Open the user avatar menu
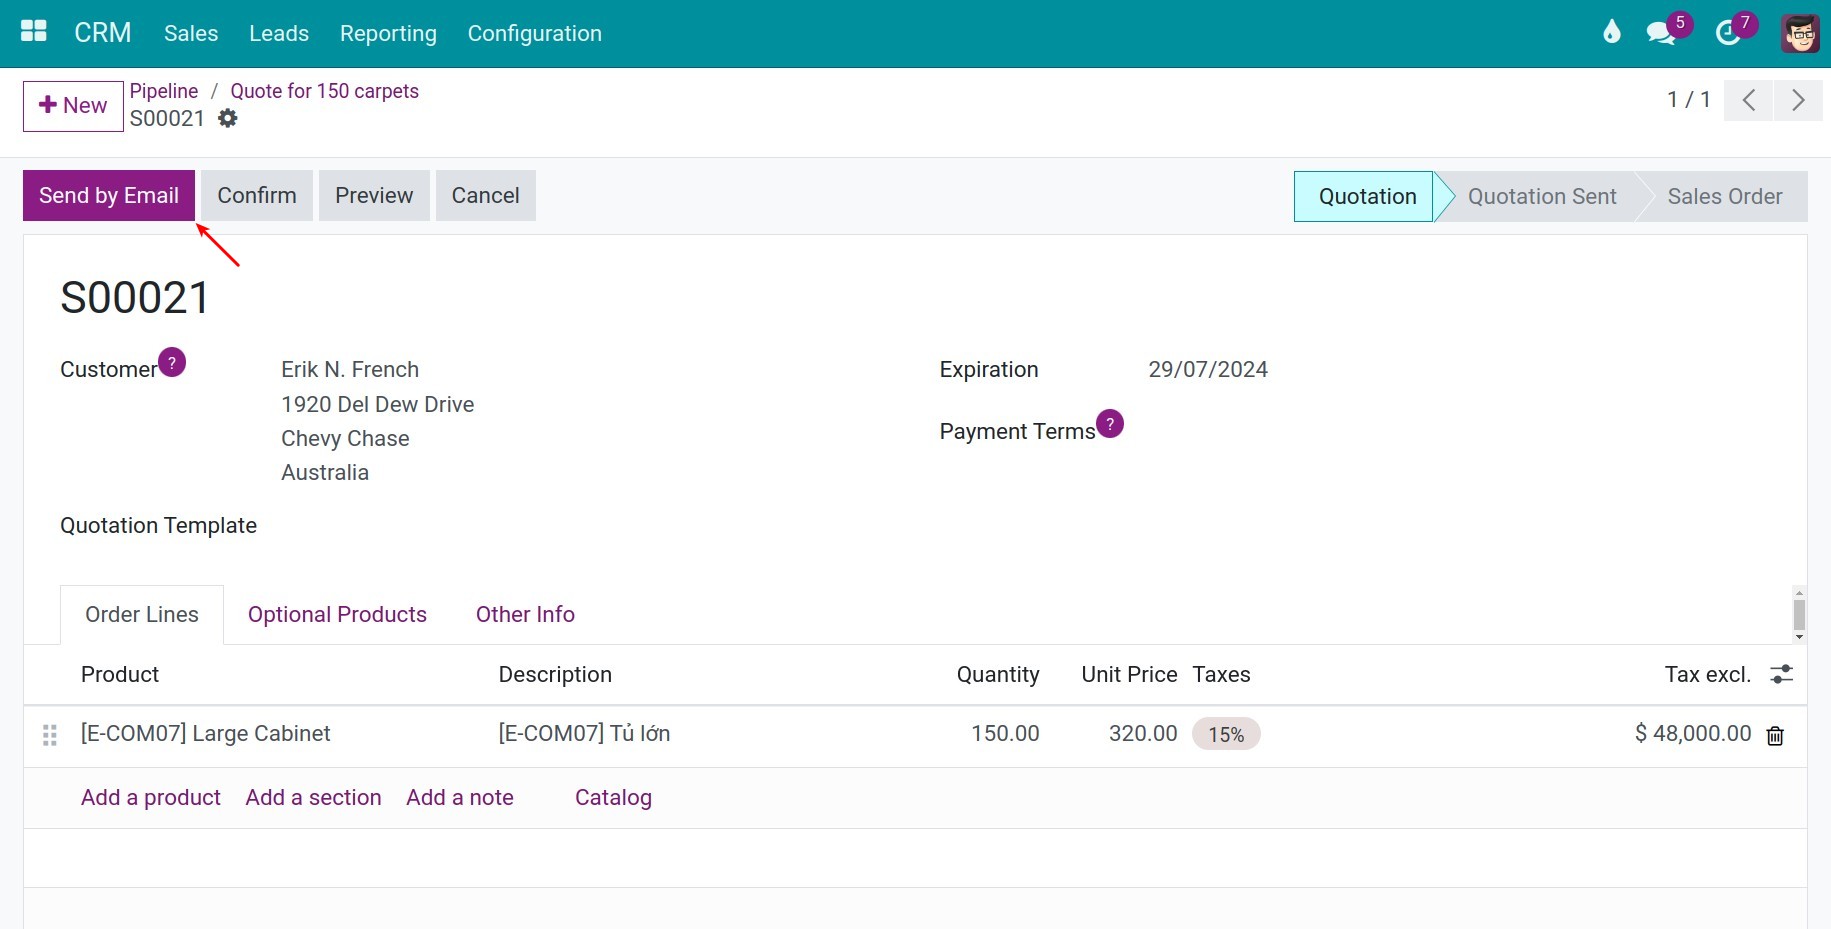This screenshot has width=1831, height=929. pyautogui.click(x=1800, y=33)
